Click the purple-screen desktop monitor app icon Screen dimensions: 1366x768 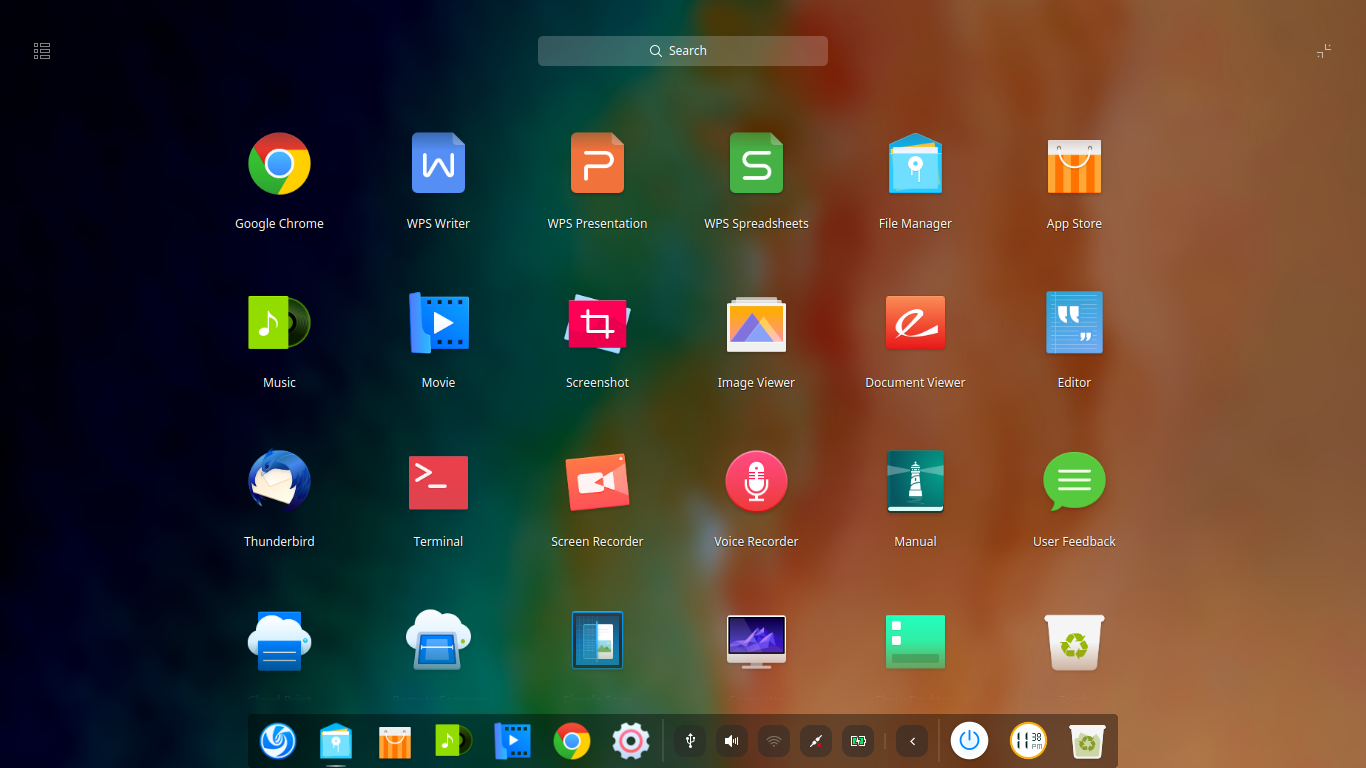pos(756,641)
